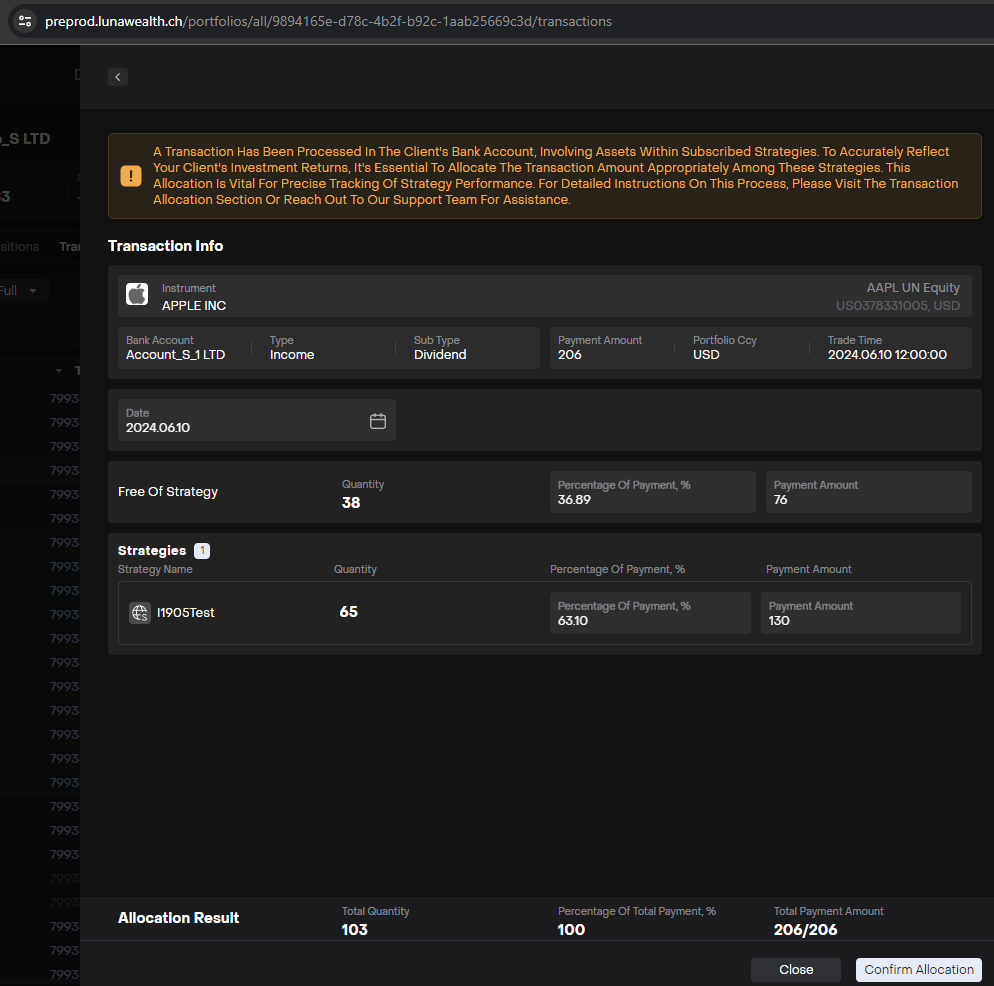
Task: Click the orange warning exclamation icon
Action: click(x=131, y=176)
